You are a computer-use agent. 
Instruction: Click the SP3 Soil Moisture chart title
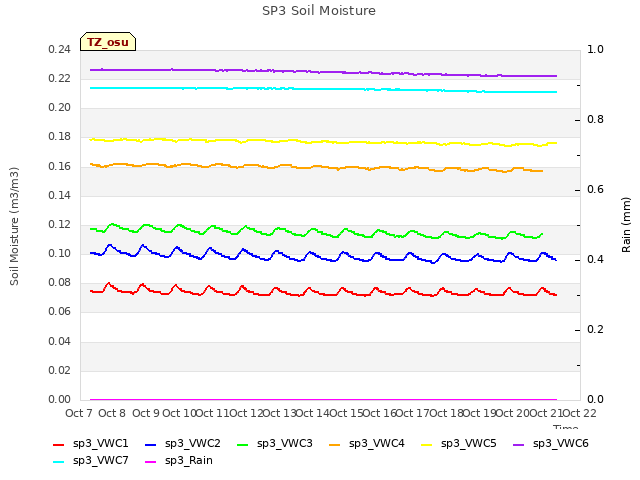(319, 11)
